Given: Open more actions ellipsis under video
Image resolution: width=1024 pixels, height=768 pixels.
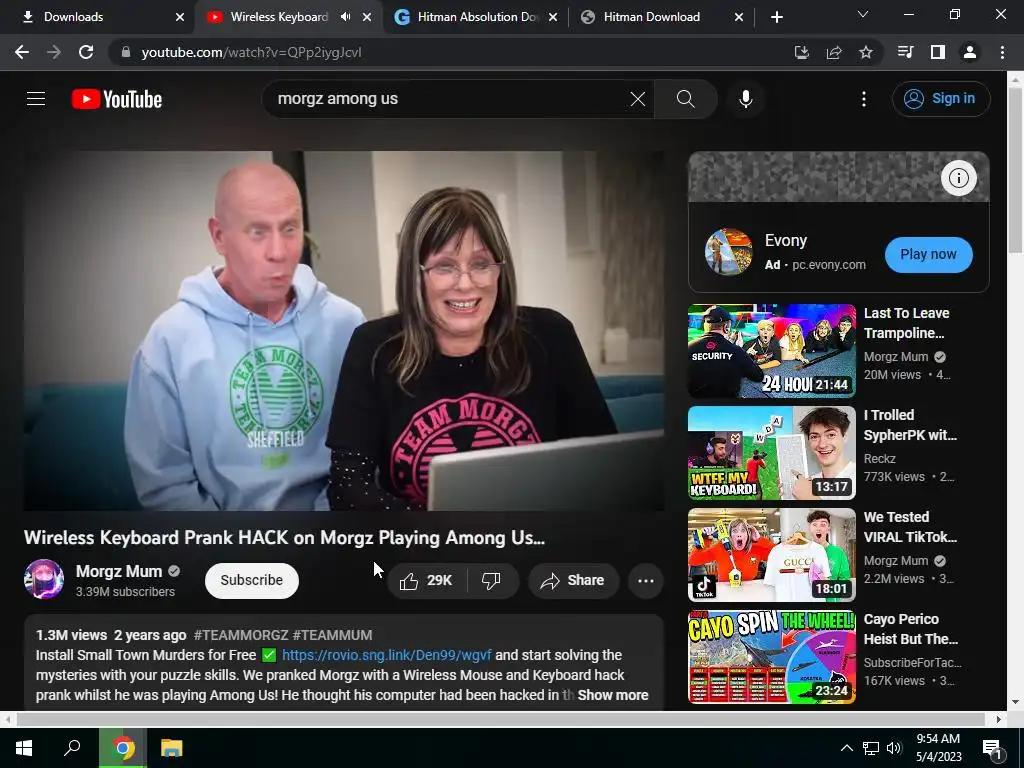Looking at the screenshot, I should (x=645, y=580).
